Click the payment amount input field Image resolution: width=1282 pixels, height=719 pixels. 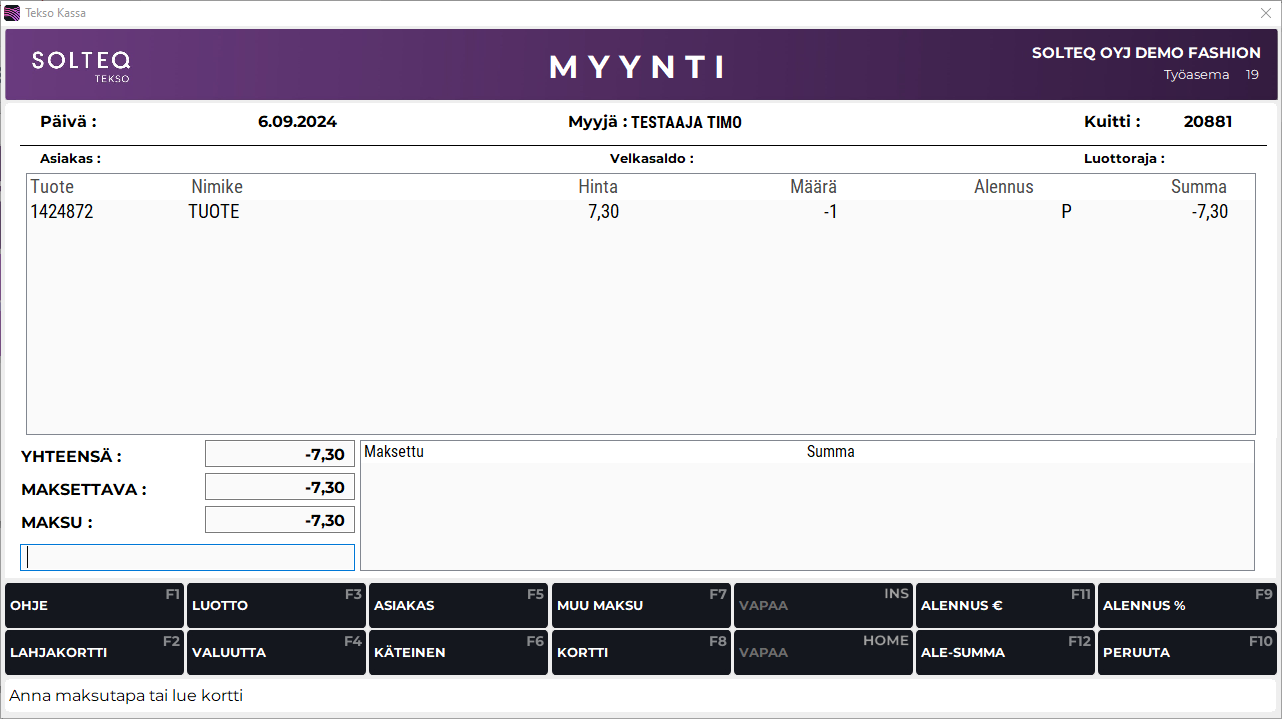[187, 557]
